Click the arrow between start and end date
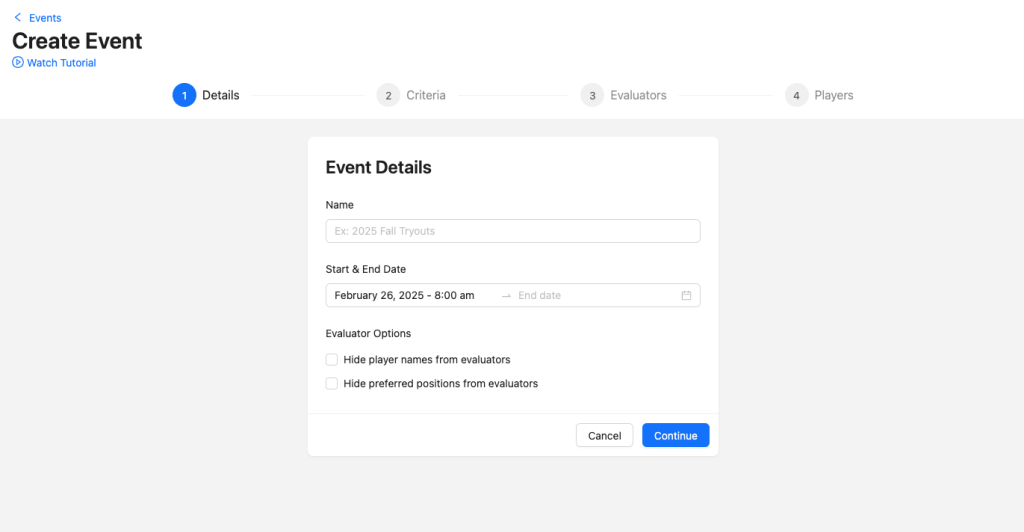This screenshot has width=1024, height=532. 506,296
